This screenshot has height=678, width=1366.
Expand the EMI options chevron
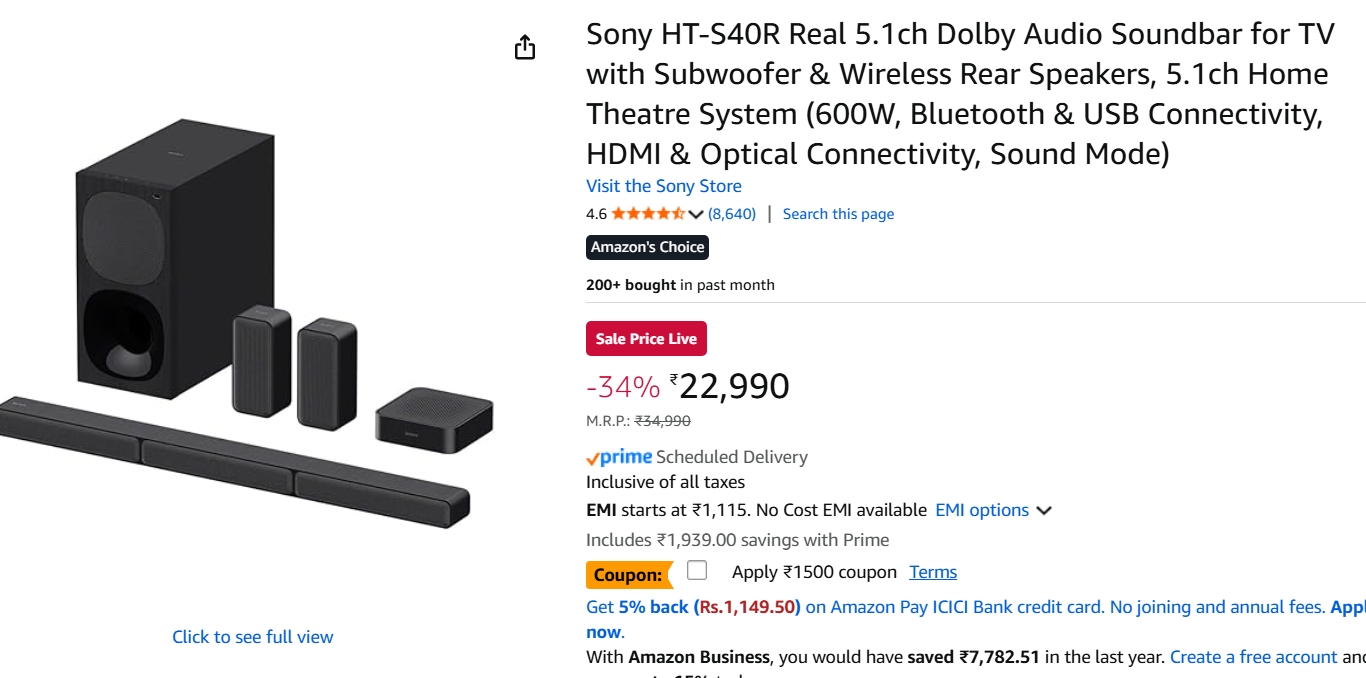point(1044,510)
